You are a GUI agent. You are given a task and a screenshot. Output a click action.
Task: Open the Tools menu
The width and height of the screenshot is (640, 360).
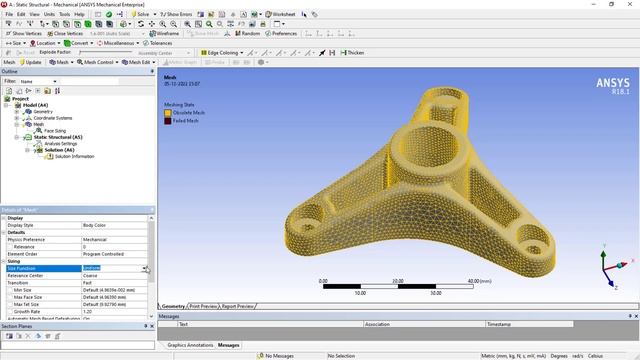click(x=64, y=14)
